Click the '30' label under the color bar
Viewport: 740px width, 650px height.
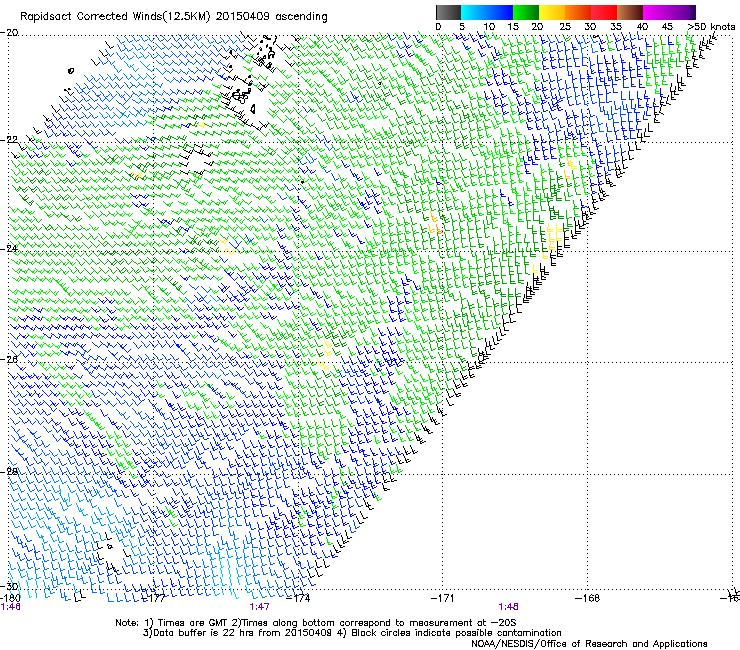[590, 27]
